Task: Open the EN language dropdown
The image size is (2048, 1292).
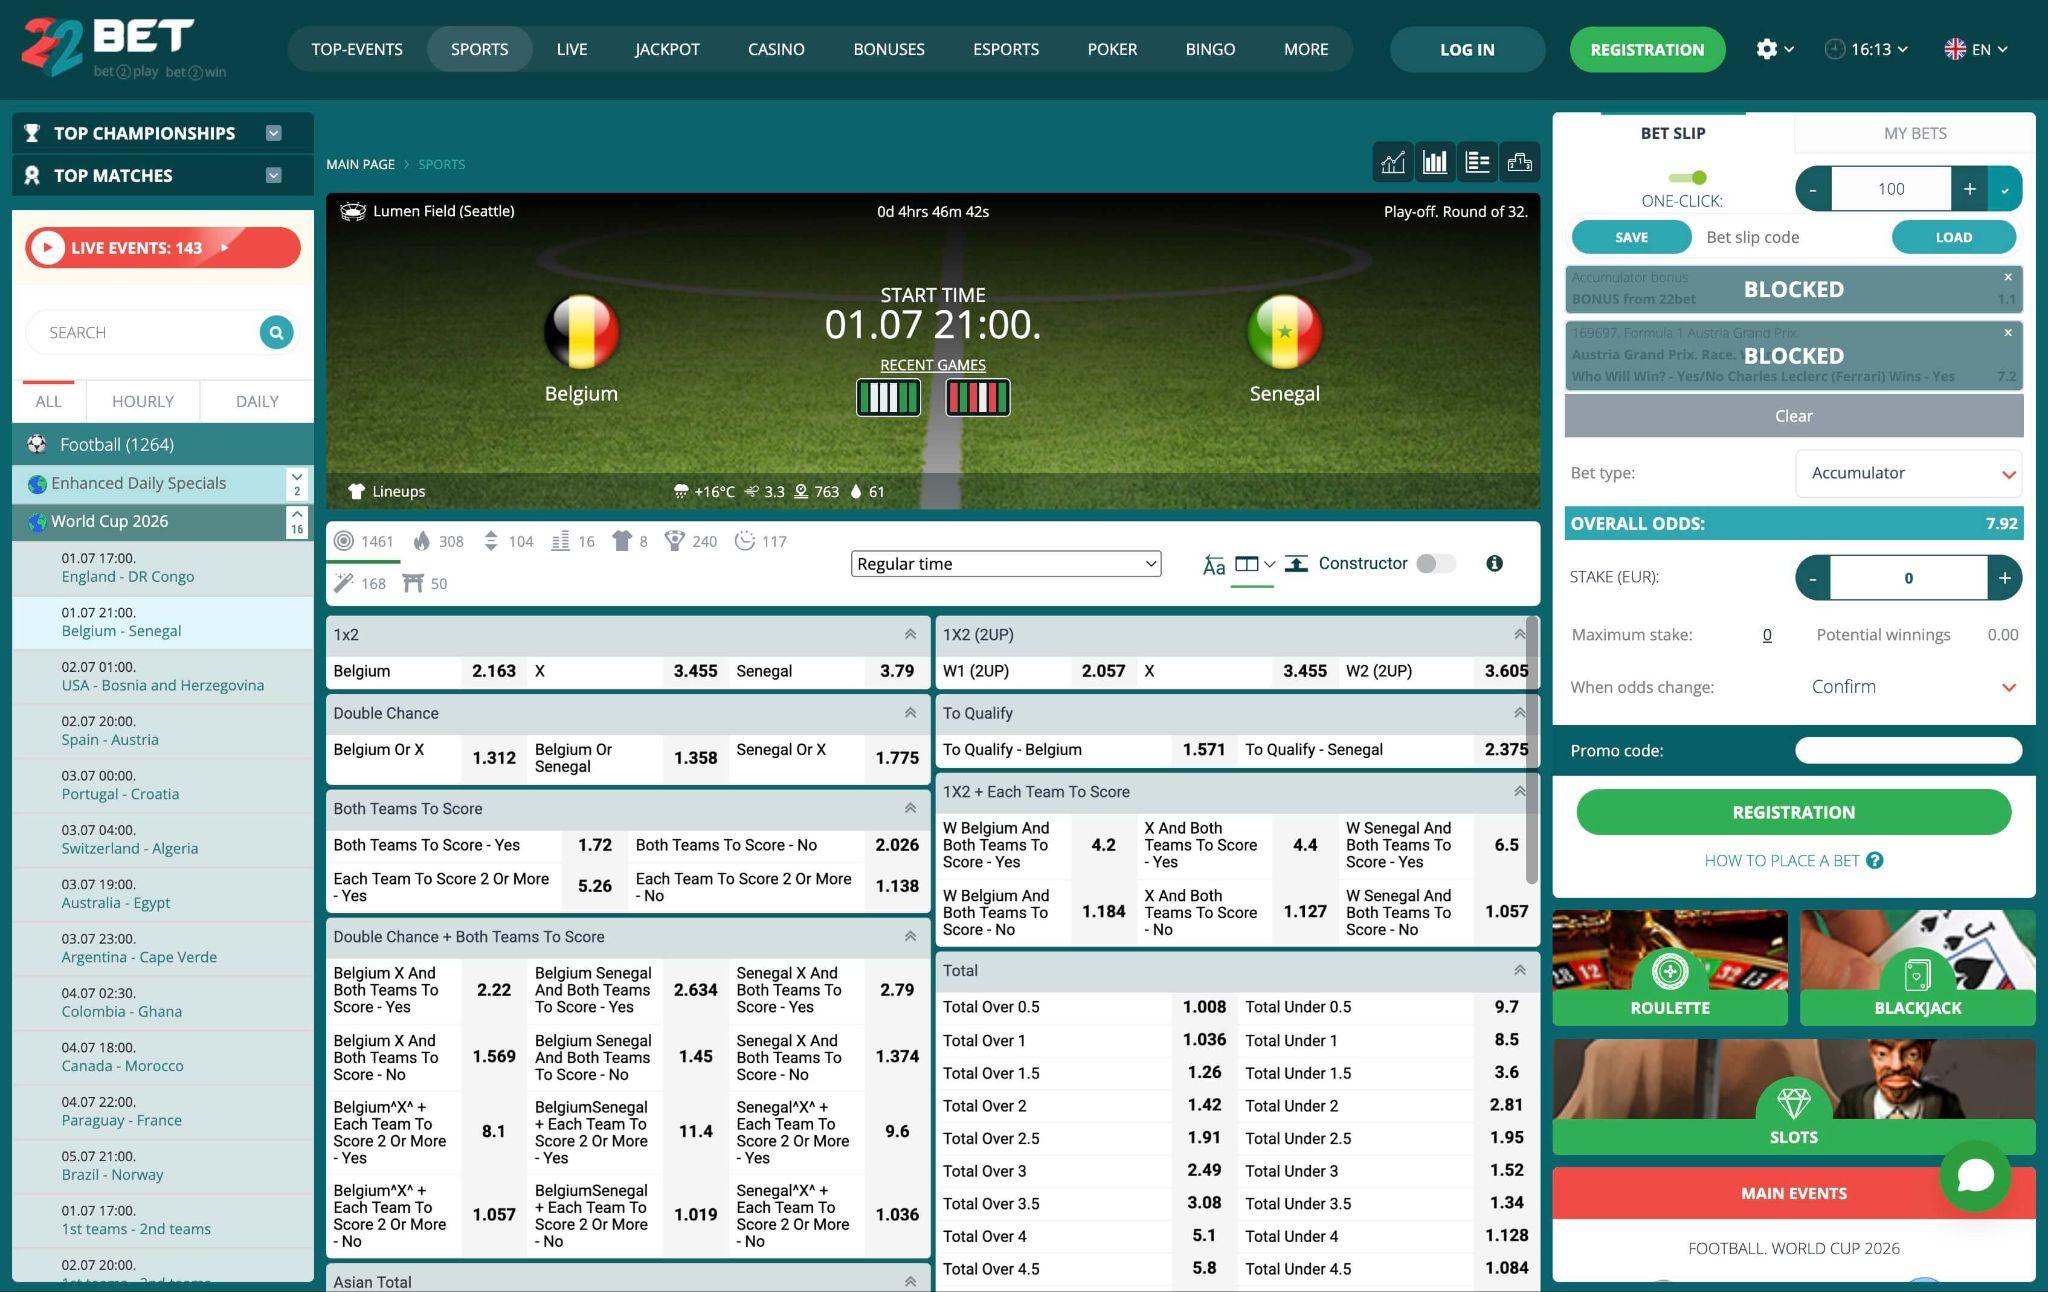Action: tap(1976, 49)
